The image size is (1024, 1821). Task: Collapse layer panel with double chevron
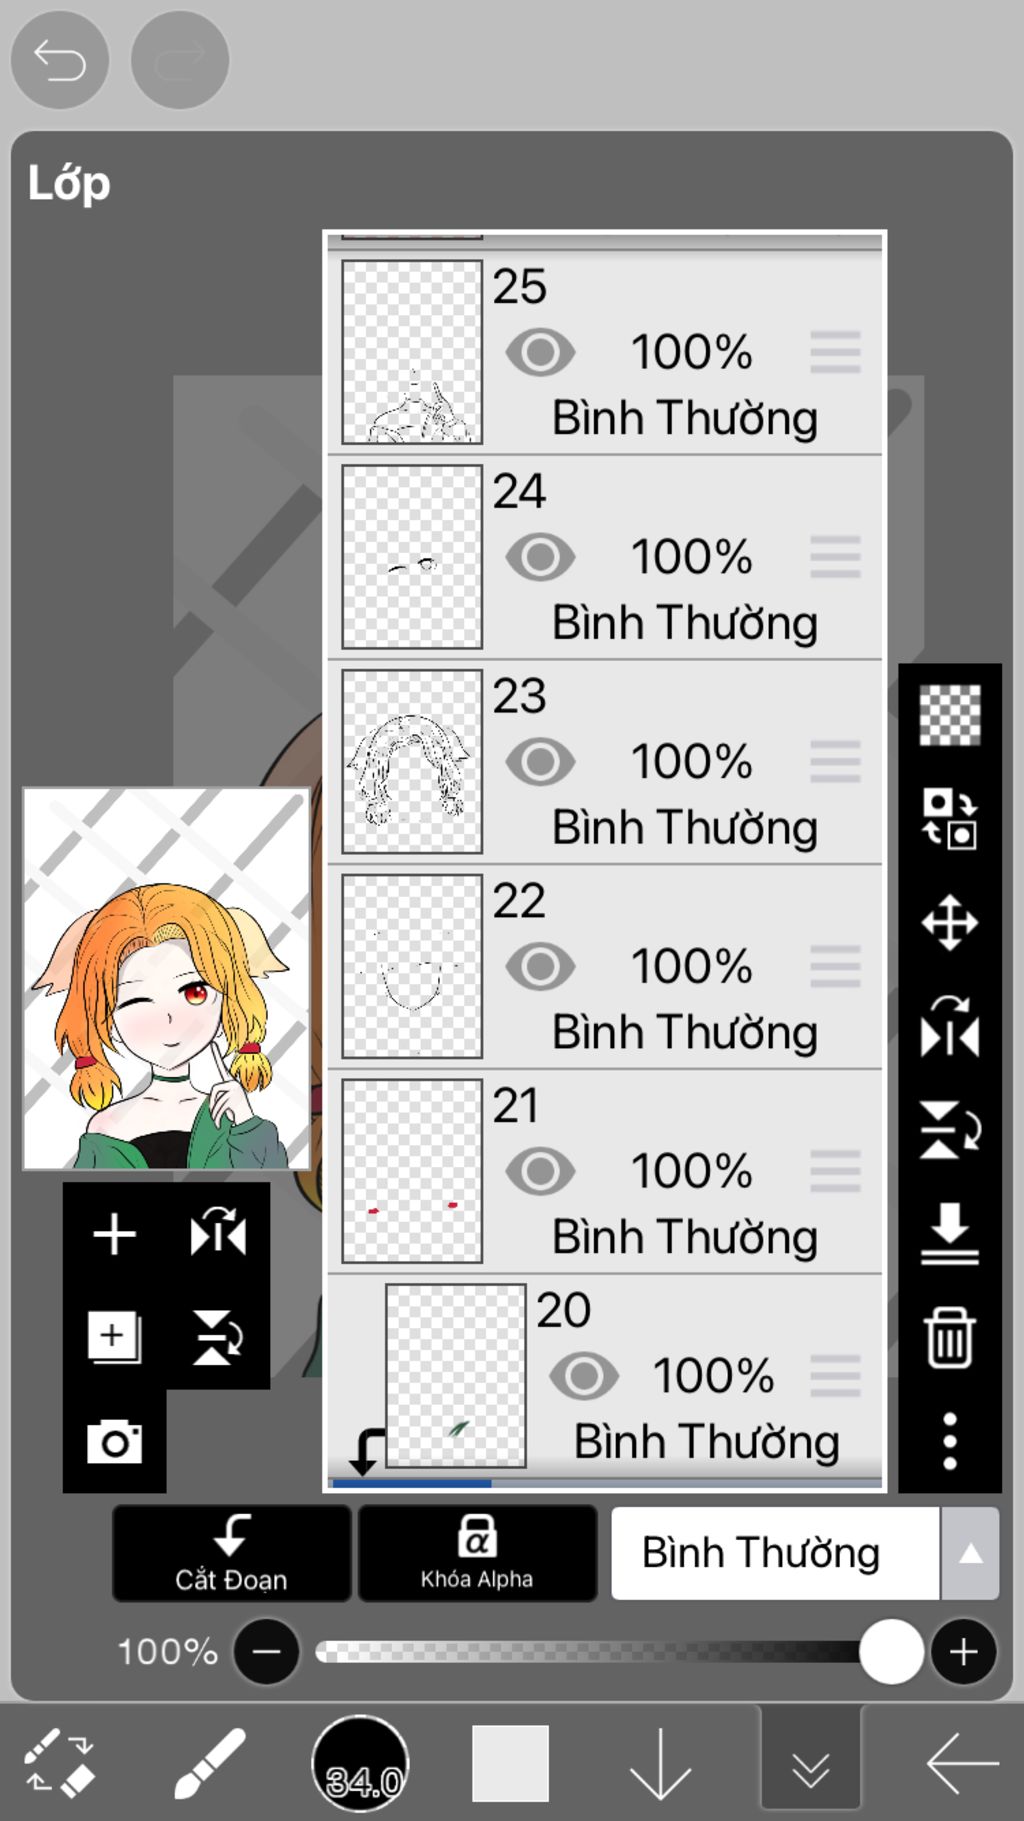(810, 1765)
